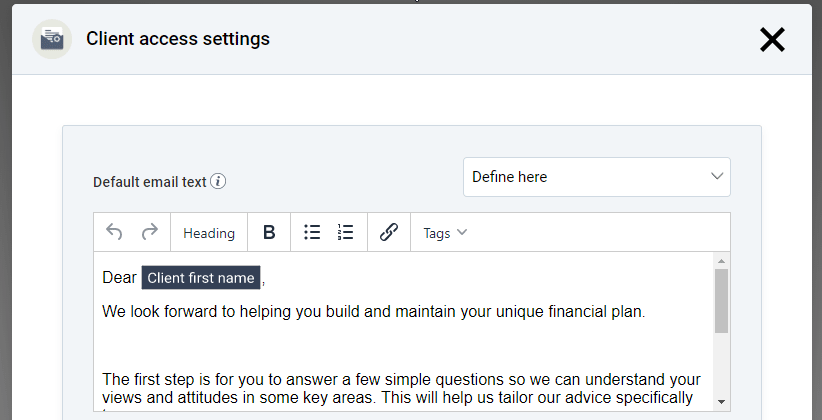Image resolution: width=822 pixels, height=420 pixels.
Task: Insert a numbered list
Action: coord(345,232)
